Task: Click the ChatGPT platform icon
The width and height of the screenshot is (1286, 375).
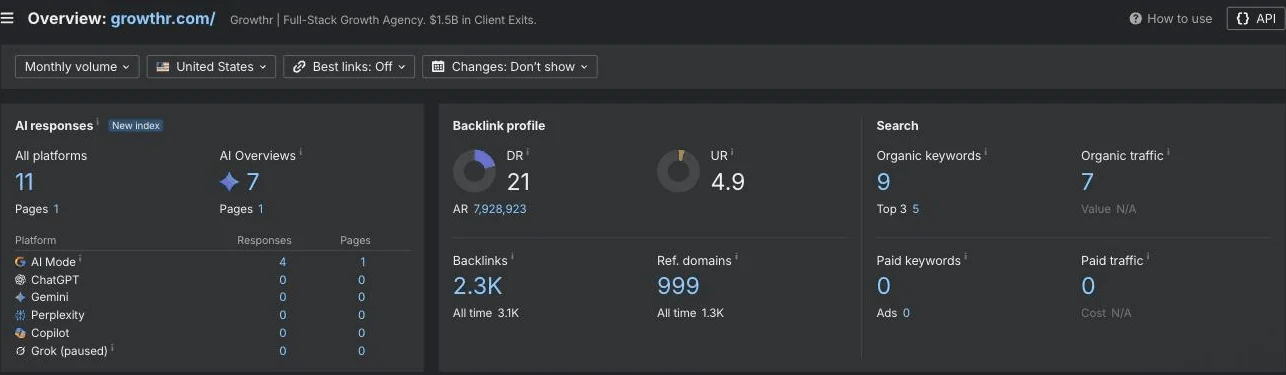Action: 20,280
